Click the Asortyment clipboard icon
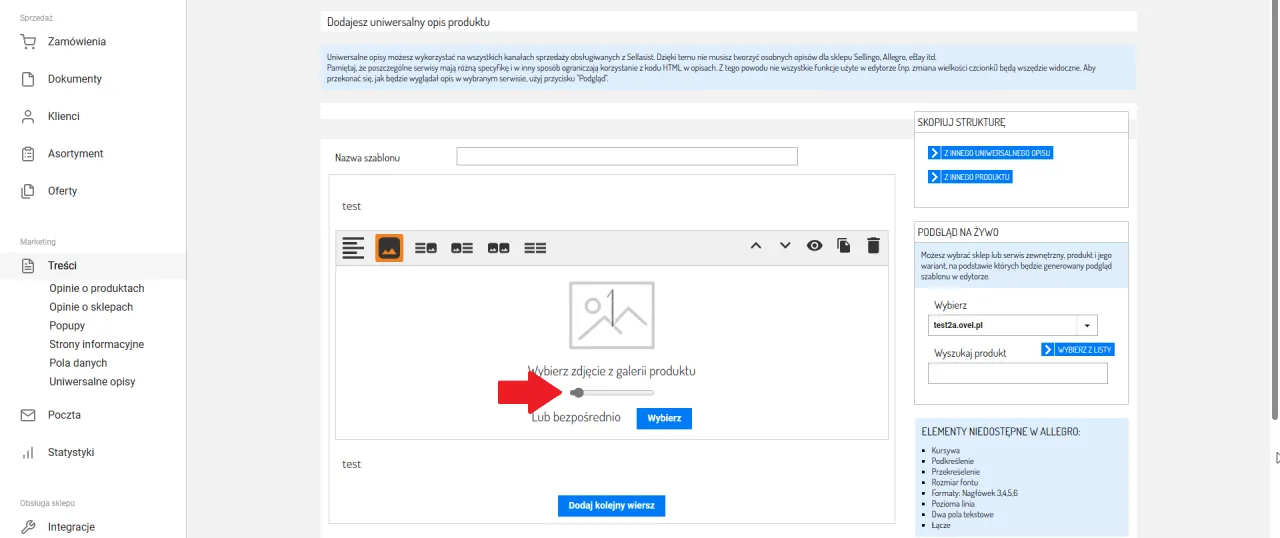The image size is (1280, 538). click(28, 154)
